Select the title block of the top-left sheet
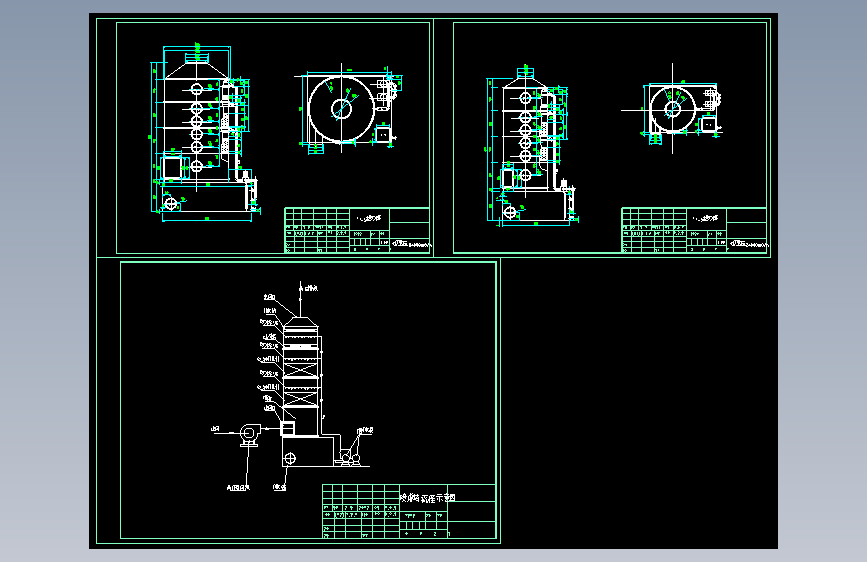 [x=357, y=230]
